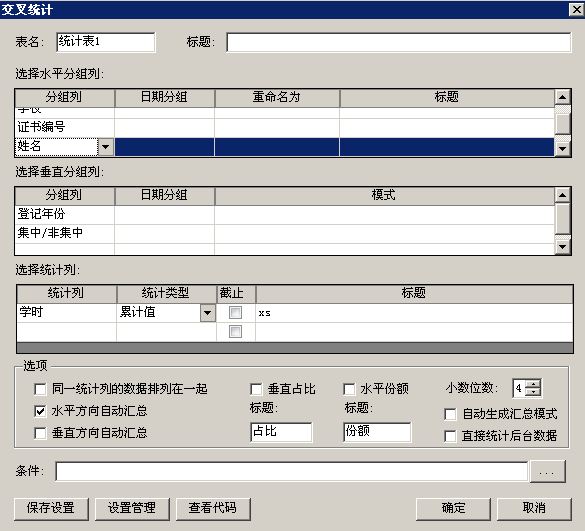Click 分组列 header in vertical grouping table
Viewport: 585px width, 531px height.
pyautogui.click(x=65, y=196)
